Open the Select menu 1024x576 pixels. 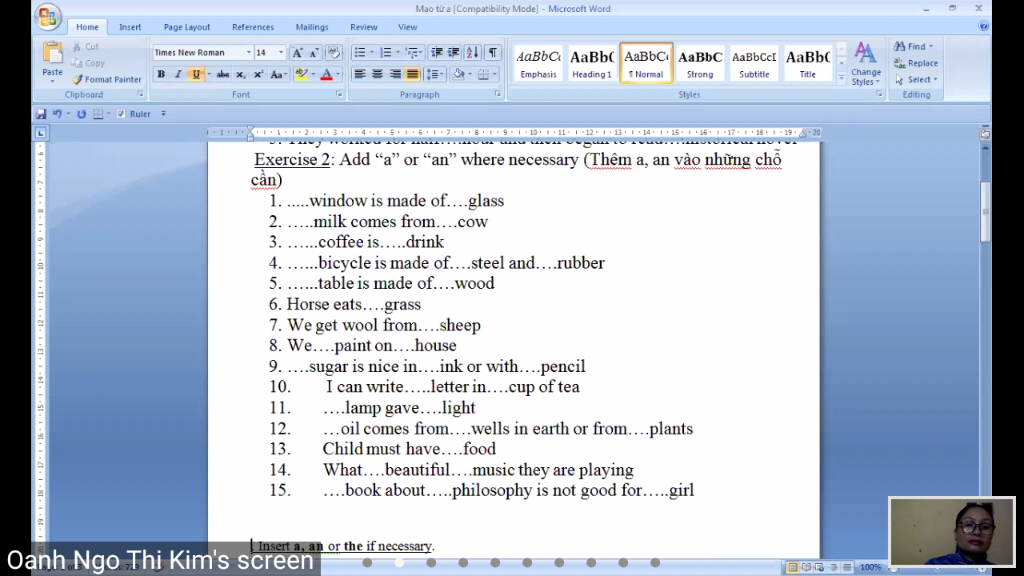(x=916, y=79)
